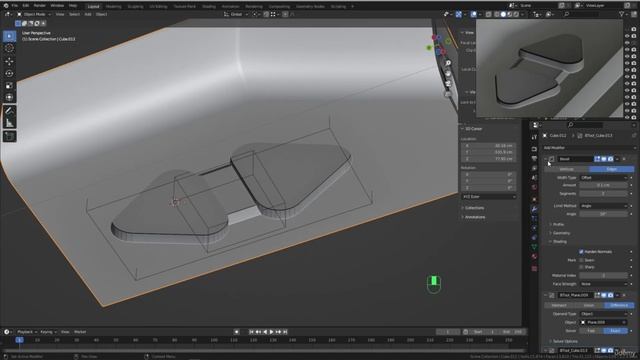Open the Tool properties tab
Viewport: 640px width, 360px height.
point(534,137)
